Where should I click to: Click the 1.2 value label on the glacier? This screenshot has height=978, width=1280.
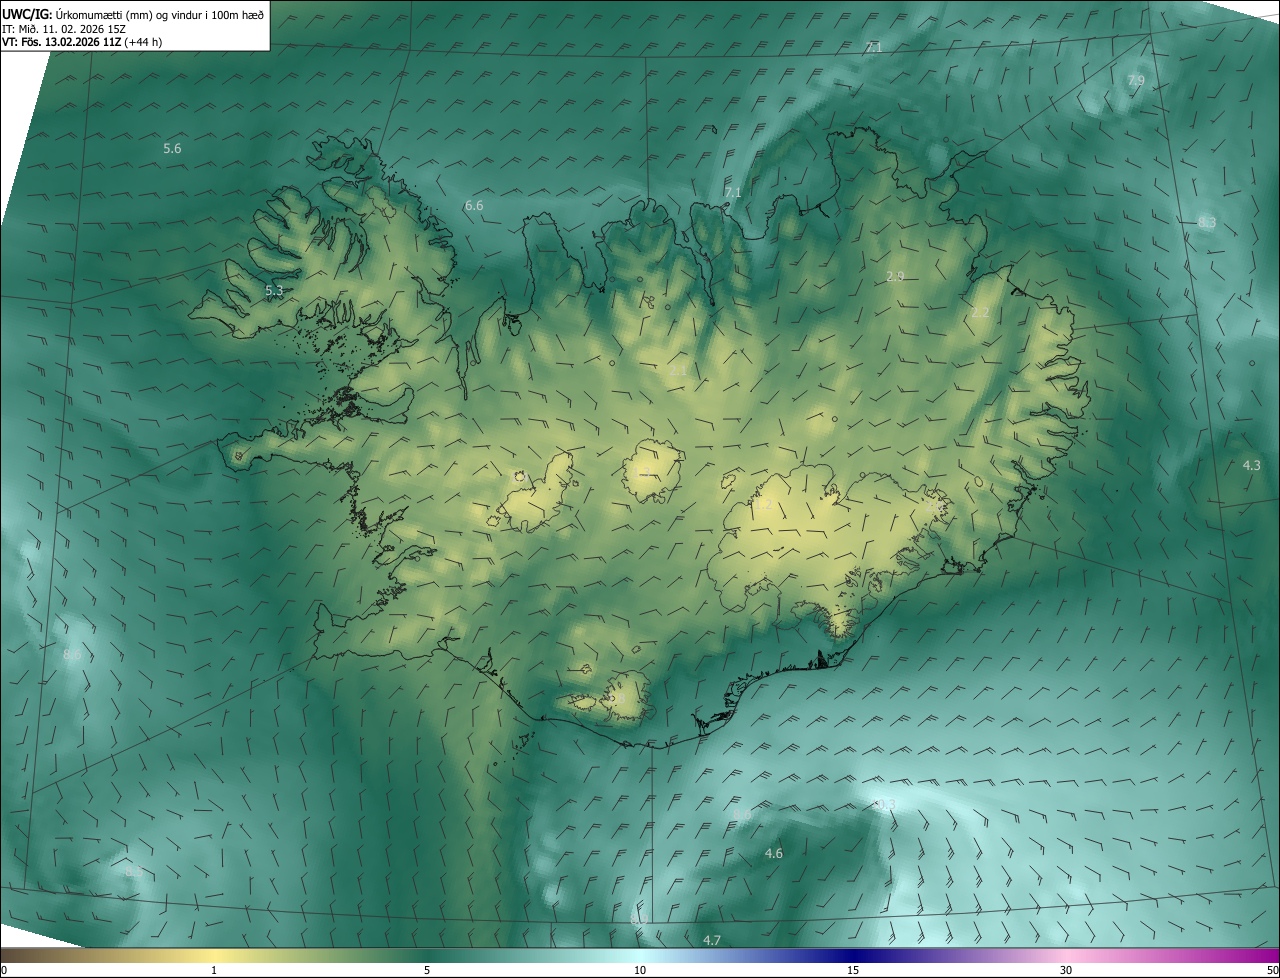click(x=762, y=506)
